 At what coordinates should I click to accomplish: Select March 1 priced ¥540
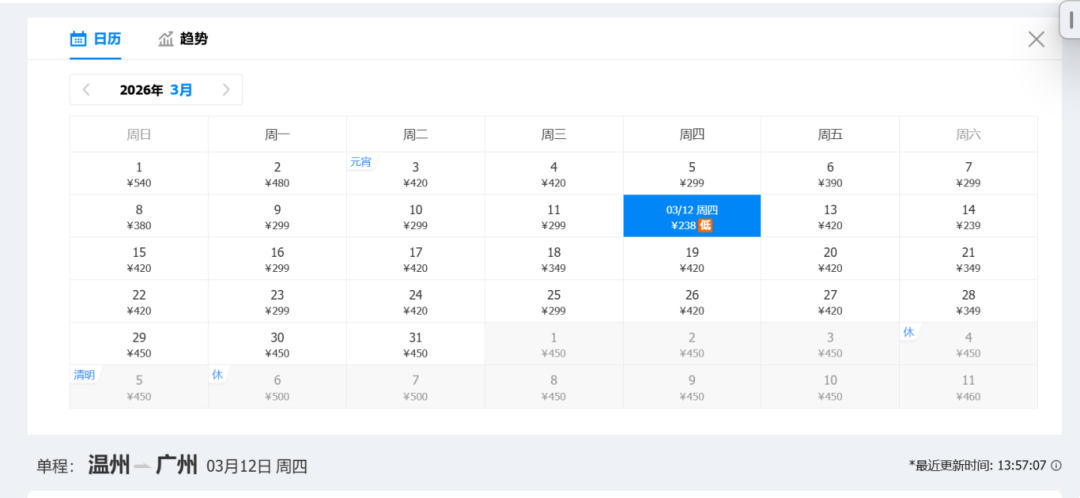click(x=139, y=174)
